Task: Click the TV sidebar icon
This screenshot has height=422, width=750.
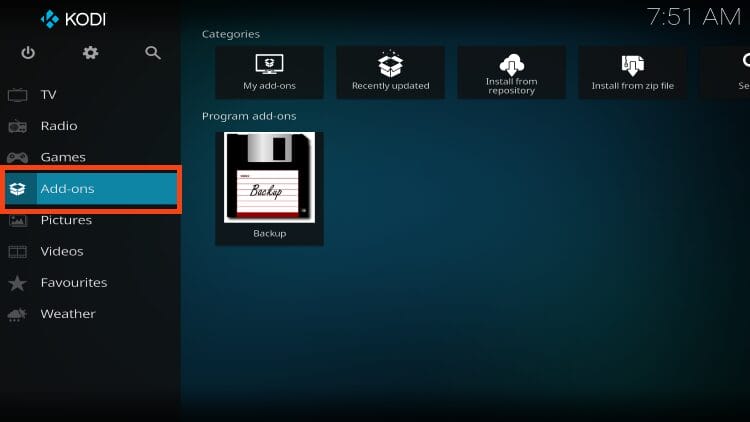Action: tap(17, 95)
